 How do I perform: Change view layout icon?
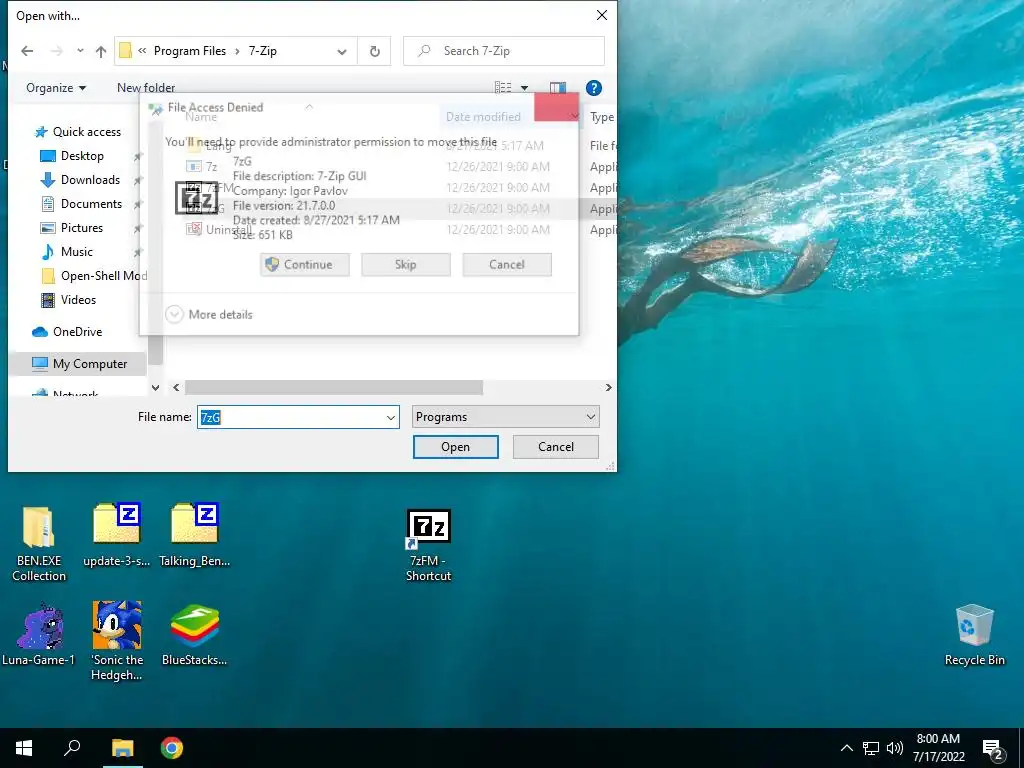coord(503,88)
